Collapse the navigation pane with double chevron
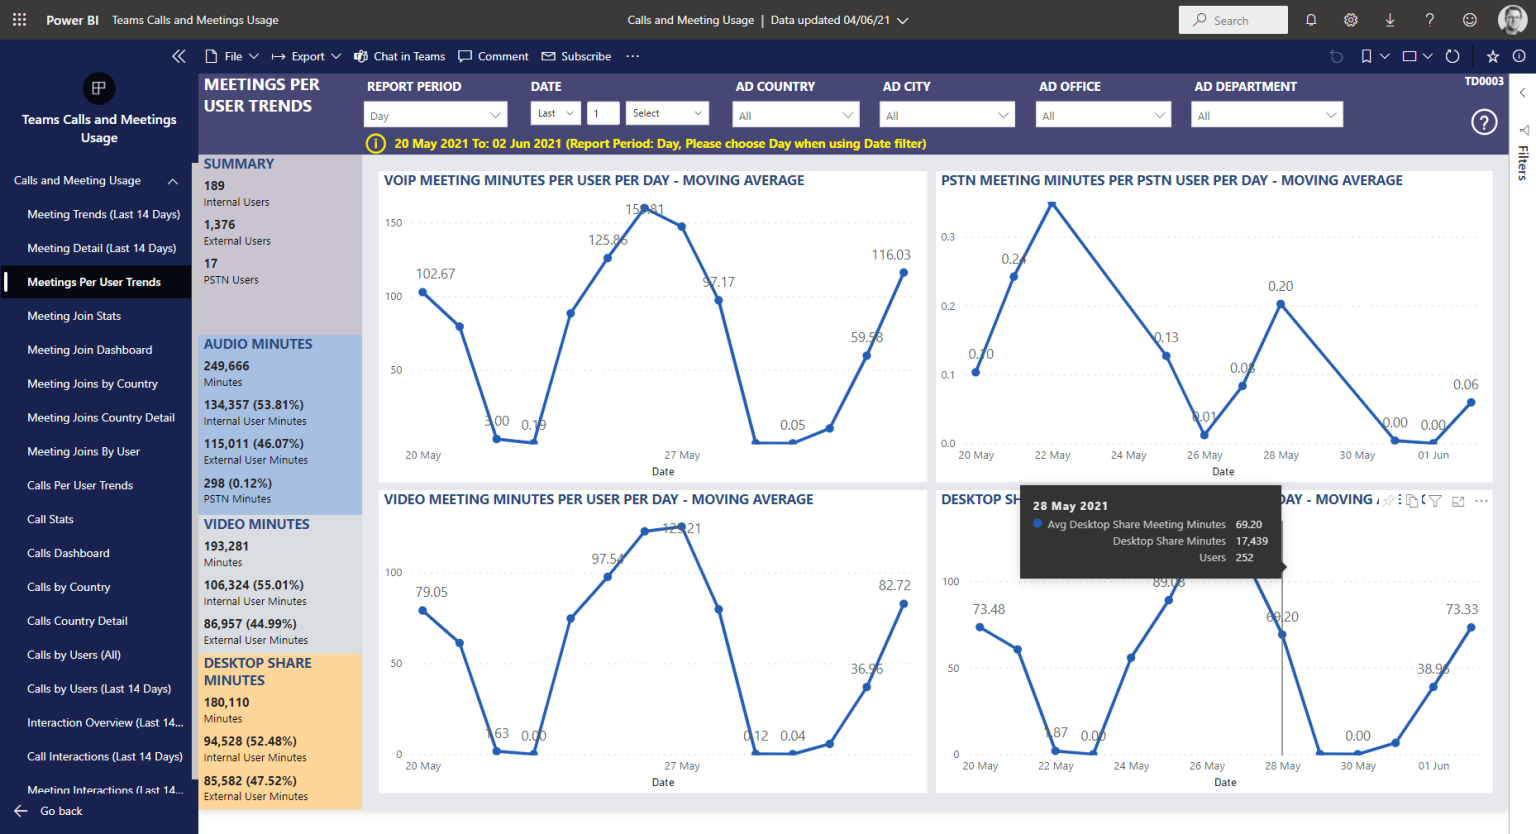 (x=179, y=56)
